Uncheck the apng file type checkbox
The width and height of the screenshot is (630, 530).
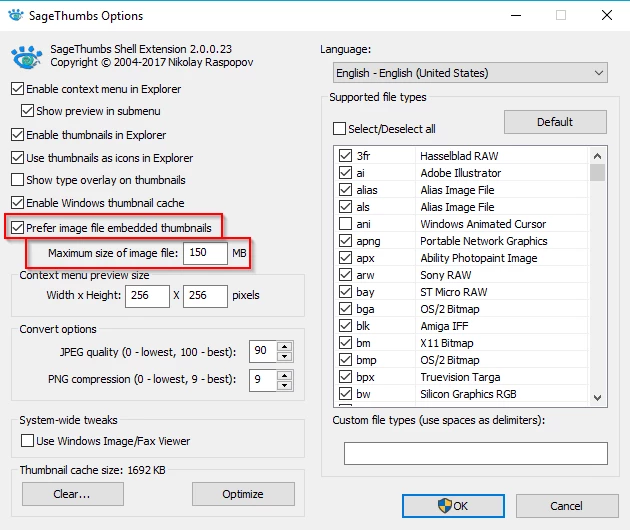click(345, 241)
